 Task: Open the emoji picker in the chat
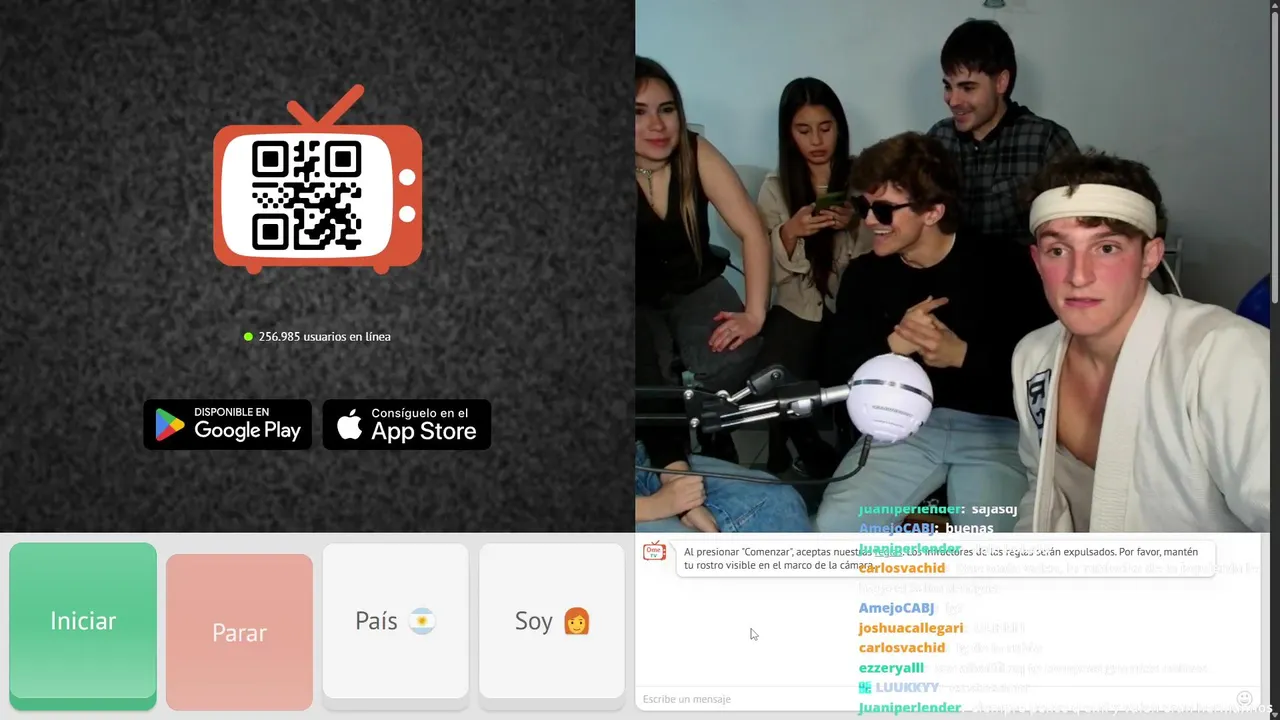(1244, 699)
